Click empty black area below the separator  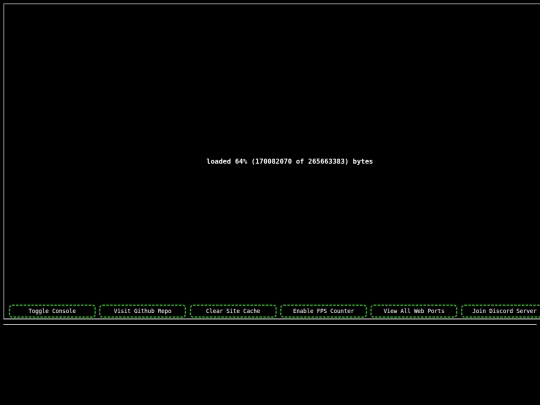[x=270, y=365]
